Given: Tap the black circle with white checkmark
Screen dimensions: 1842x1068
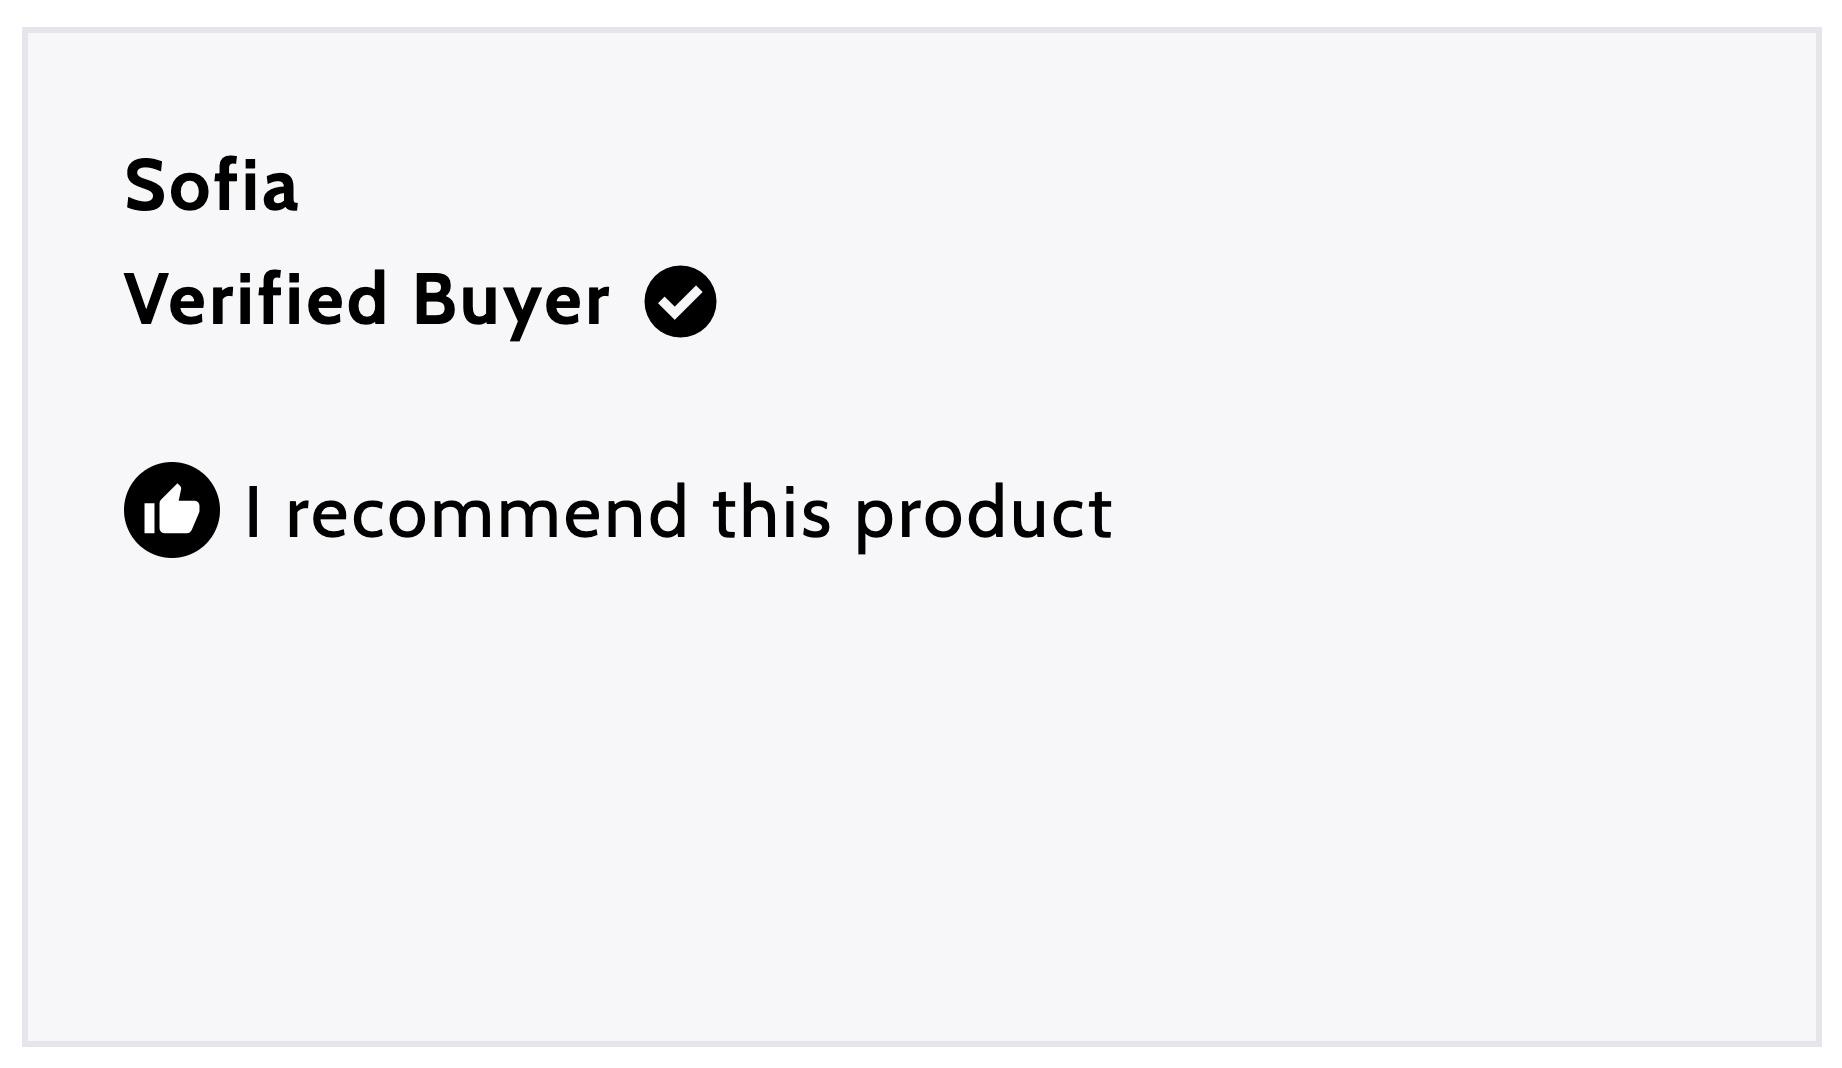Looking at the screenshot, I should pyautogui.click(x=681, y=301).
